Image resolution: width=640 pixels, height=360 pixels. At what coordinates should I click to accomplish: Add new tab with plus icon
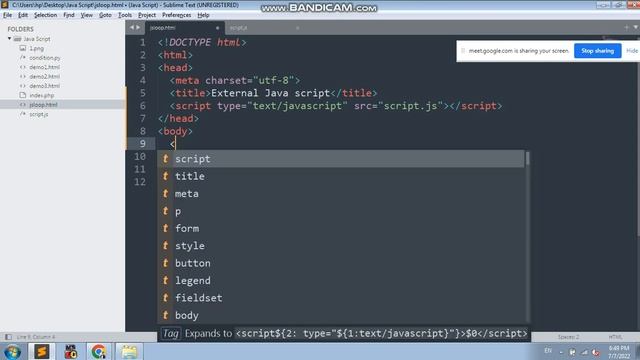[x=627, y=27]
